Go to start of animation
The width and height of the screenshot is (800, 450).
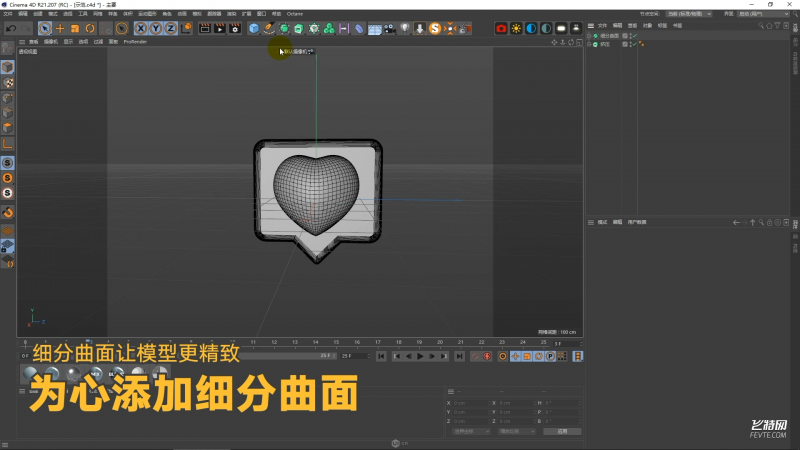(381, 356)
